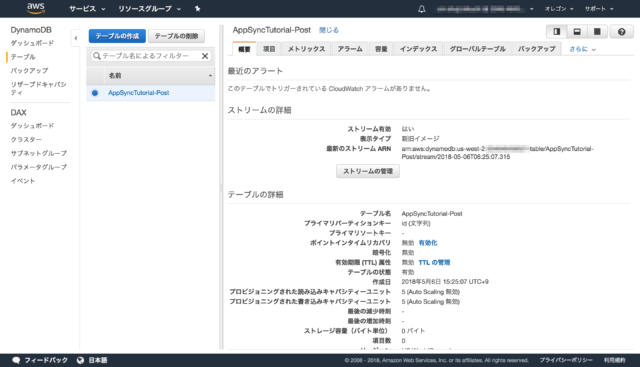The height and width of the screenshot is (367, 640).
Task: Open AppSyncTutorial-Post table link in list
Action: [139, 93]
